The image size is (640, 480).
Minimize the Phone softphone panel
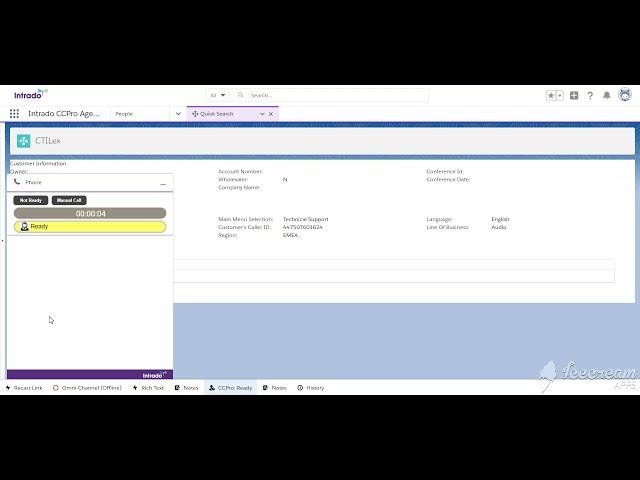(x=163, y=183)
